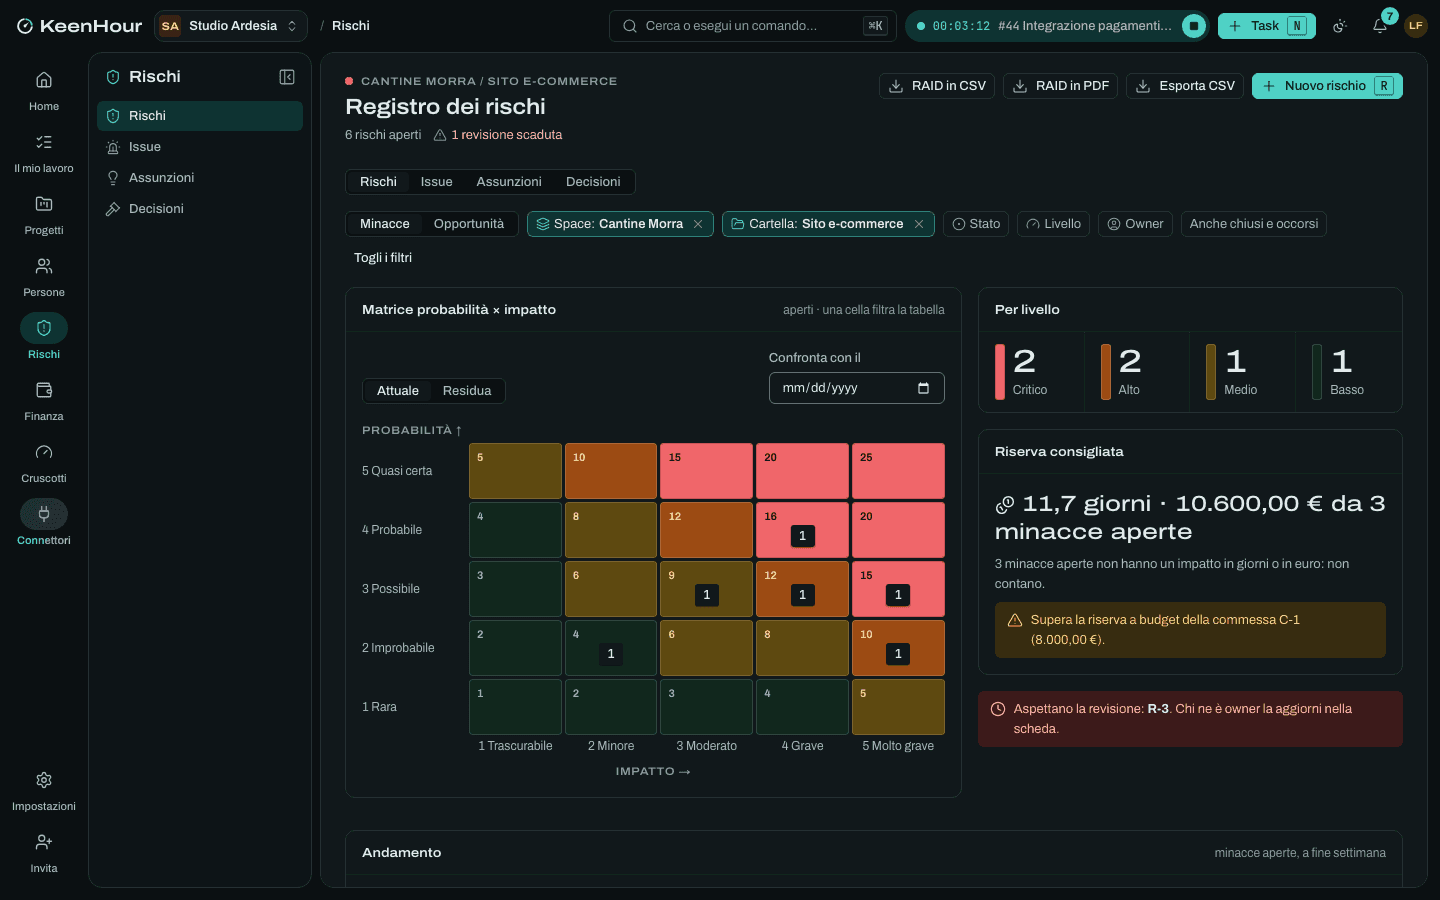
Task: Open the Progetti section
Action: pyautogui.click(x=44, y=215)
